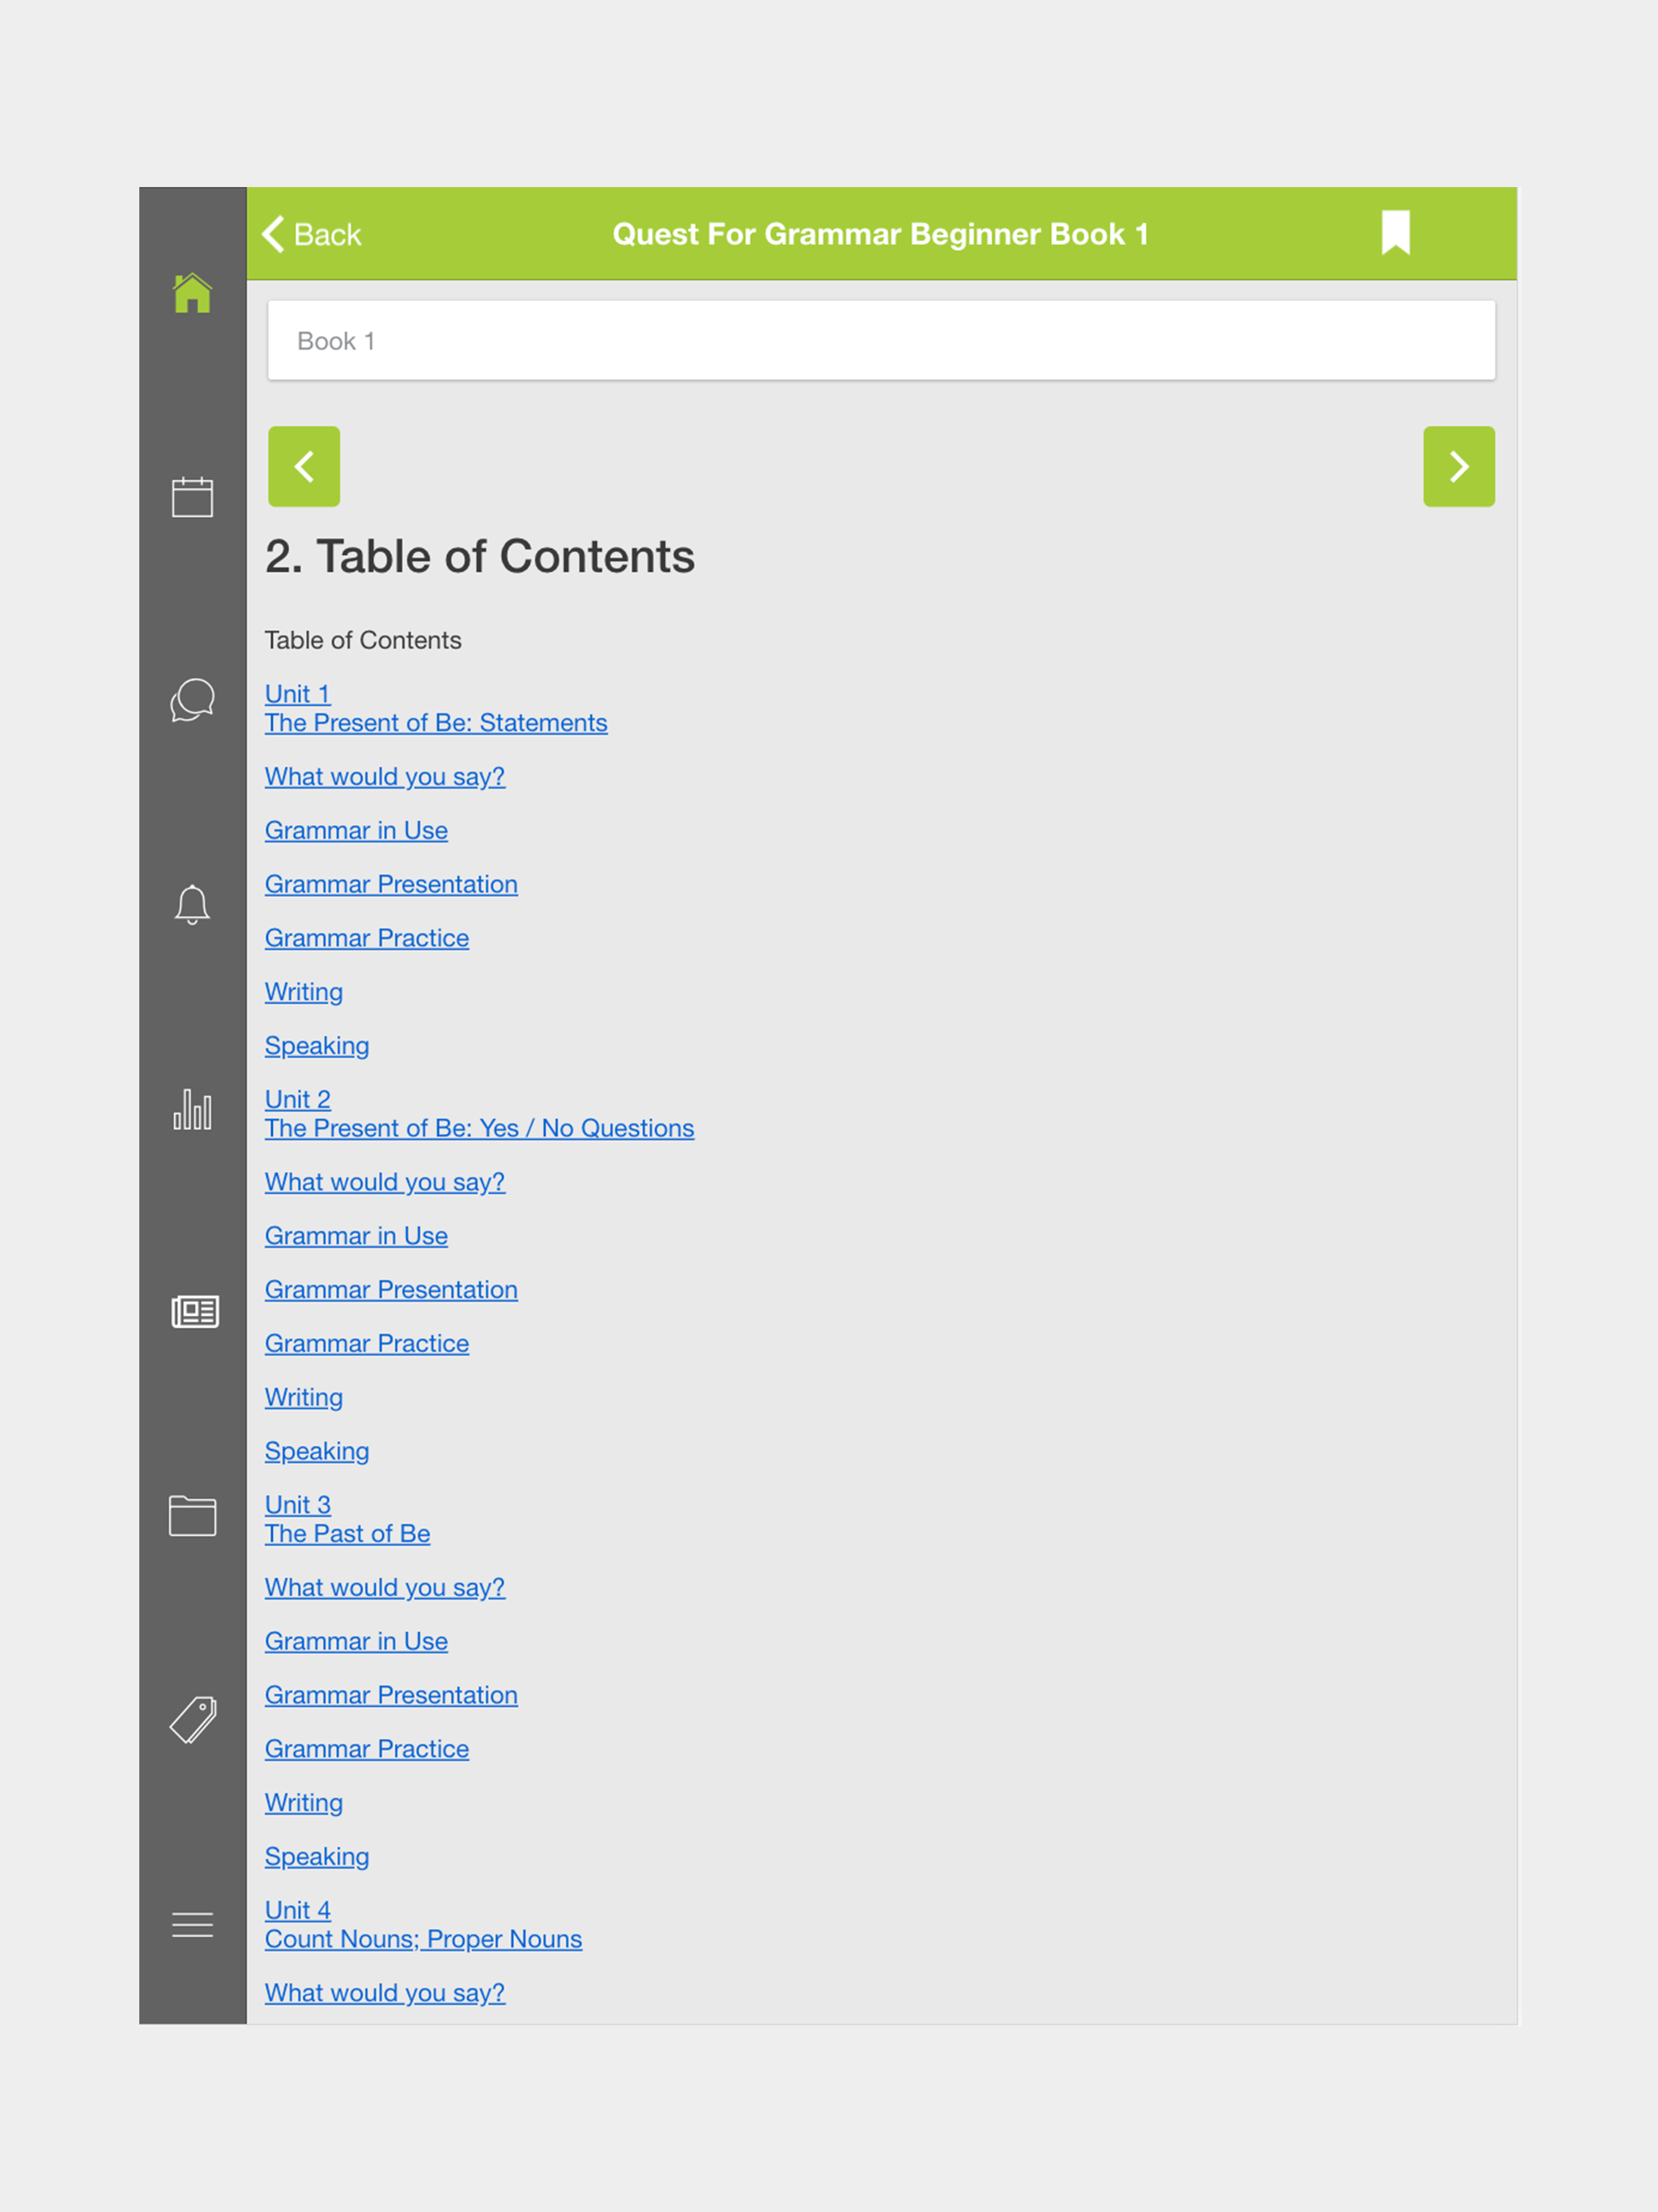The height and width of the screenshot is (2212, 1658).
Task: Open the hamburger menu icon
Action: point(192,1925)
